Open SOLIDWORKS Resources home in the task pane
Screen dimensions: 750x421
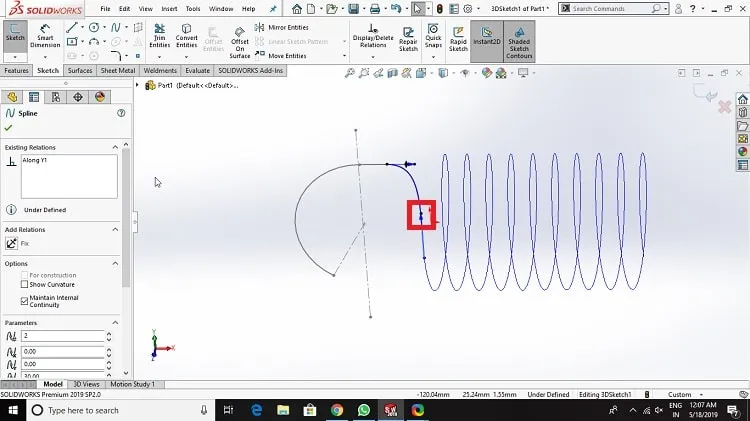pyautogui.click(x=742, y=99)
